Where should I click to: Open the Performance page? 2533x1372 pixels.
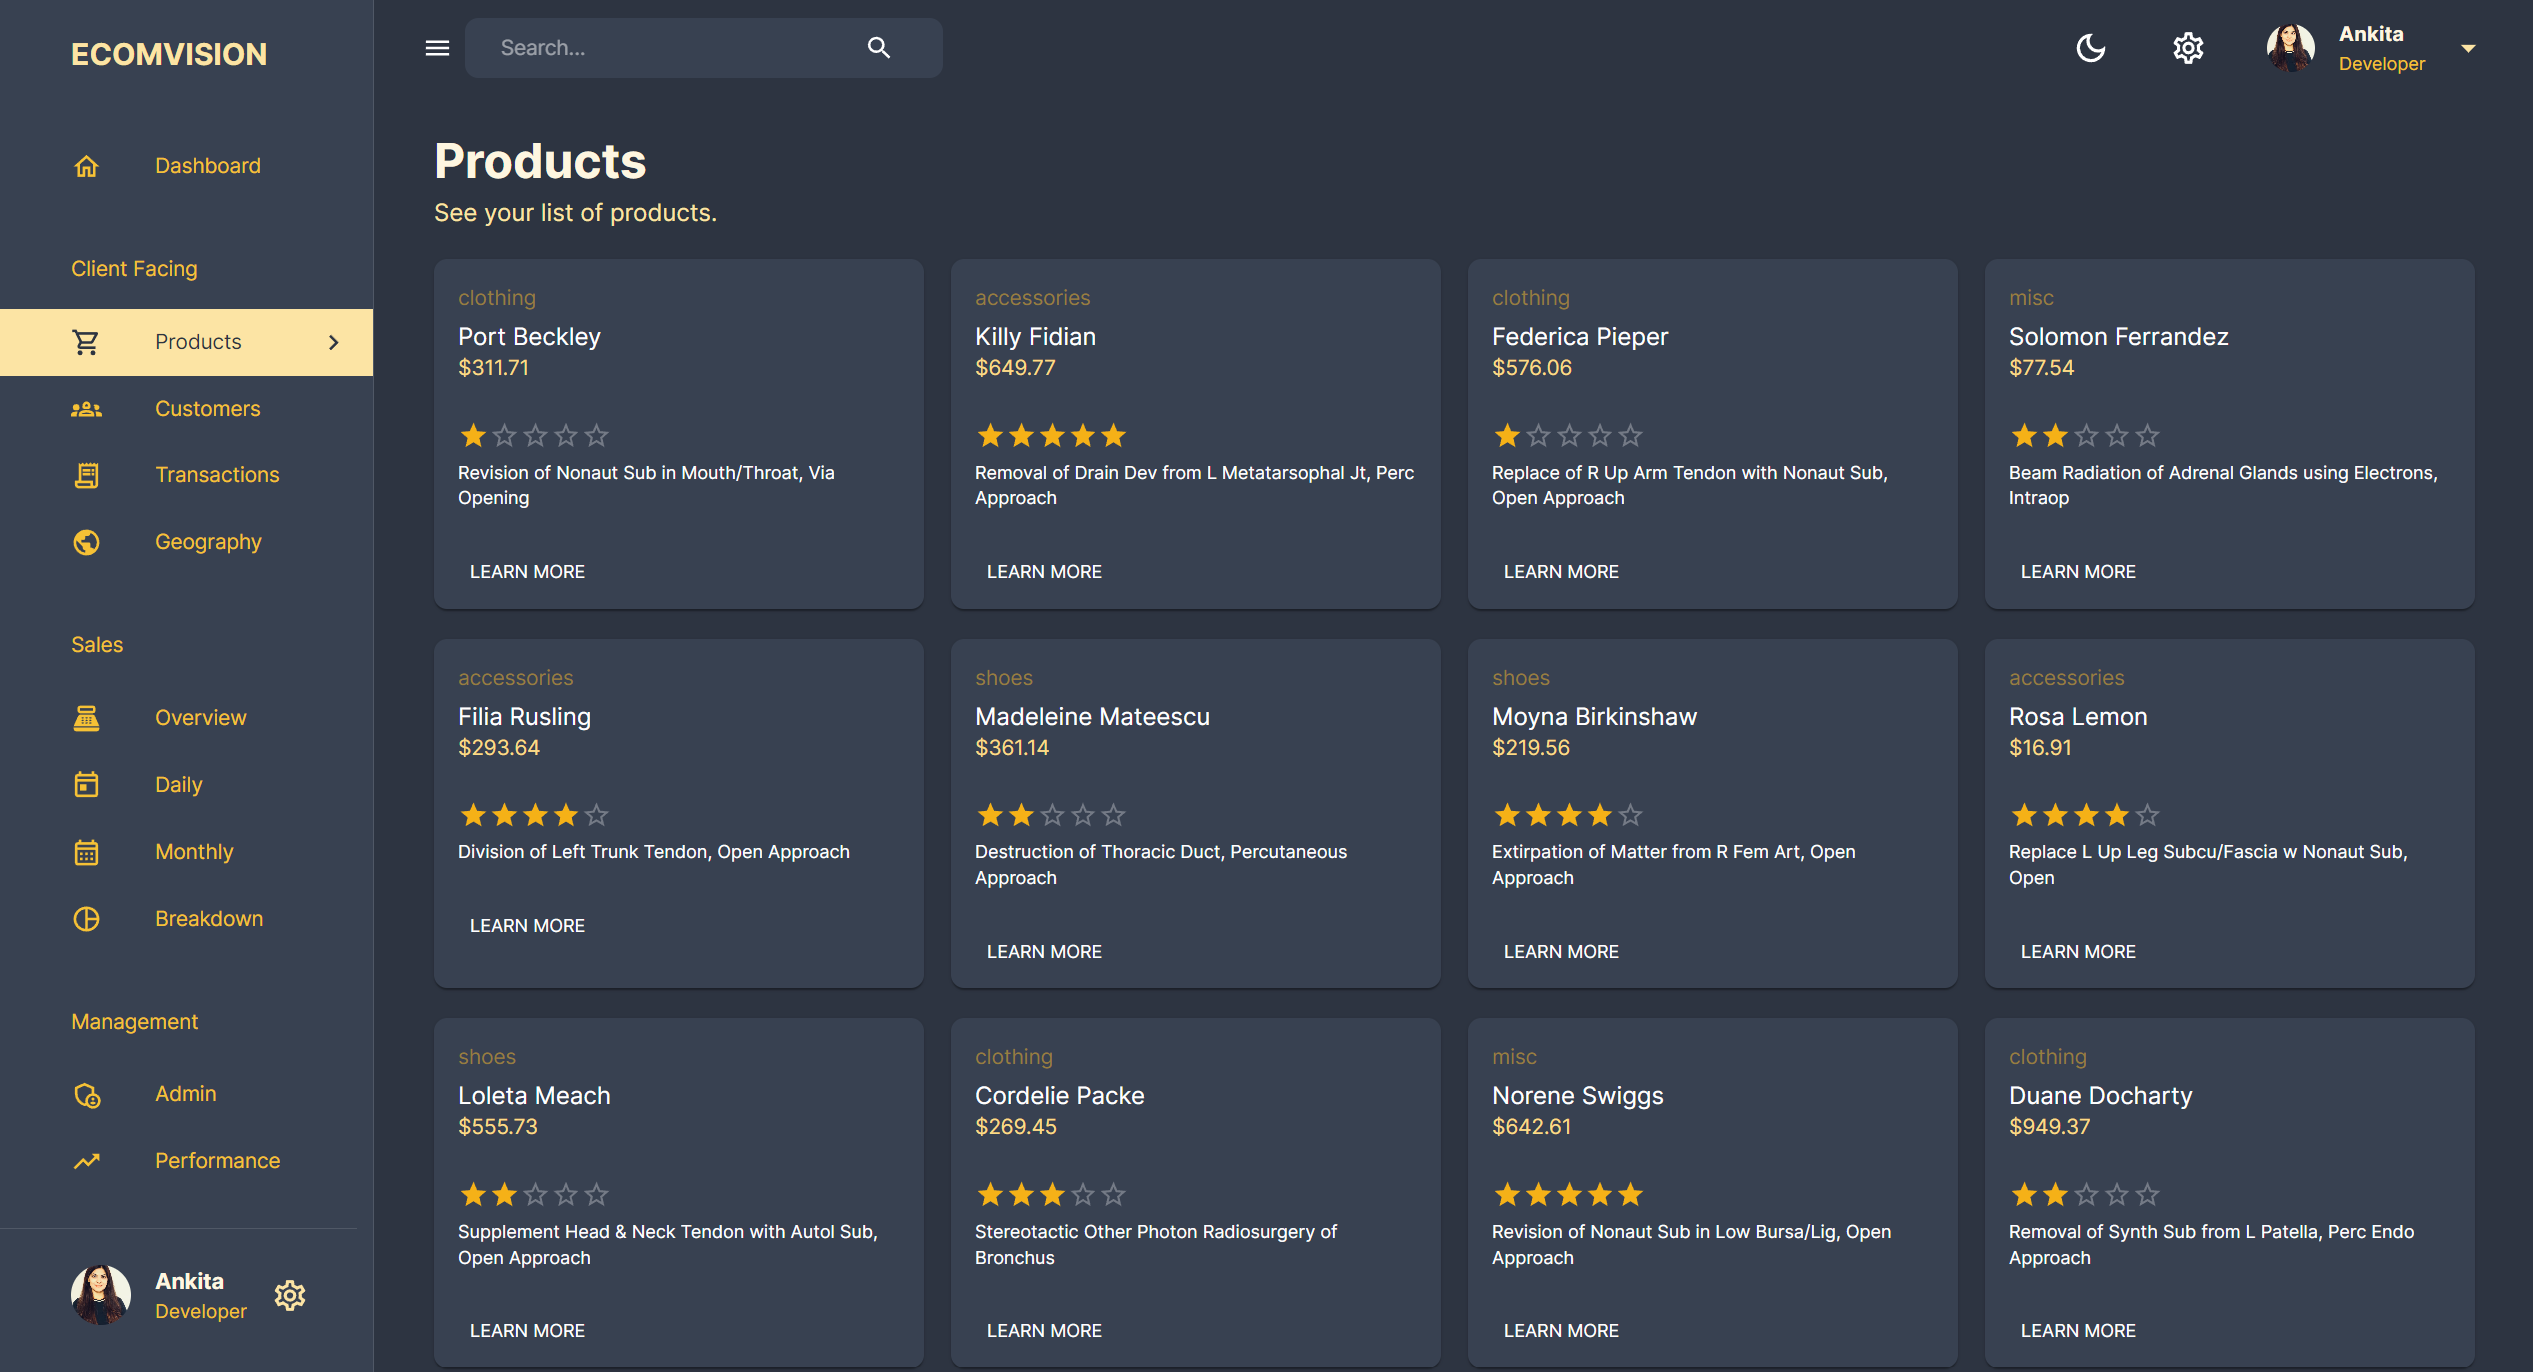pyautogui.click(x=186, y=1161)
